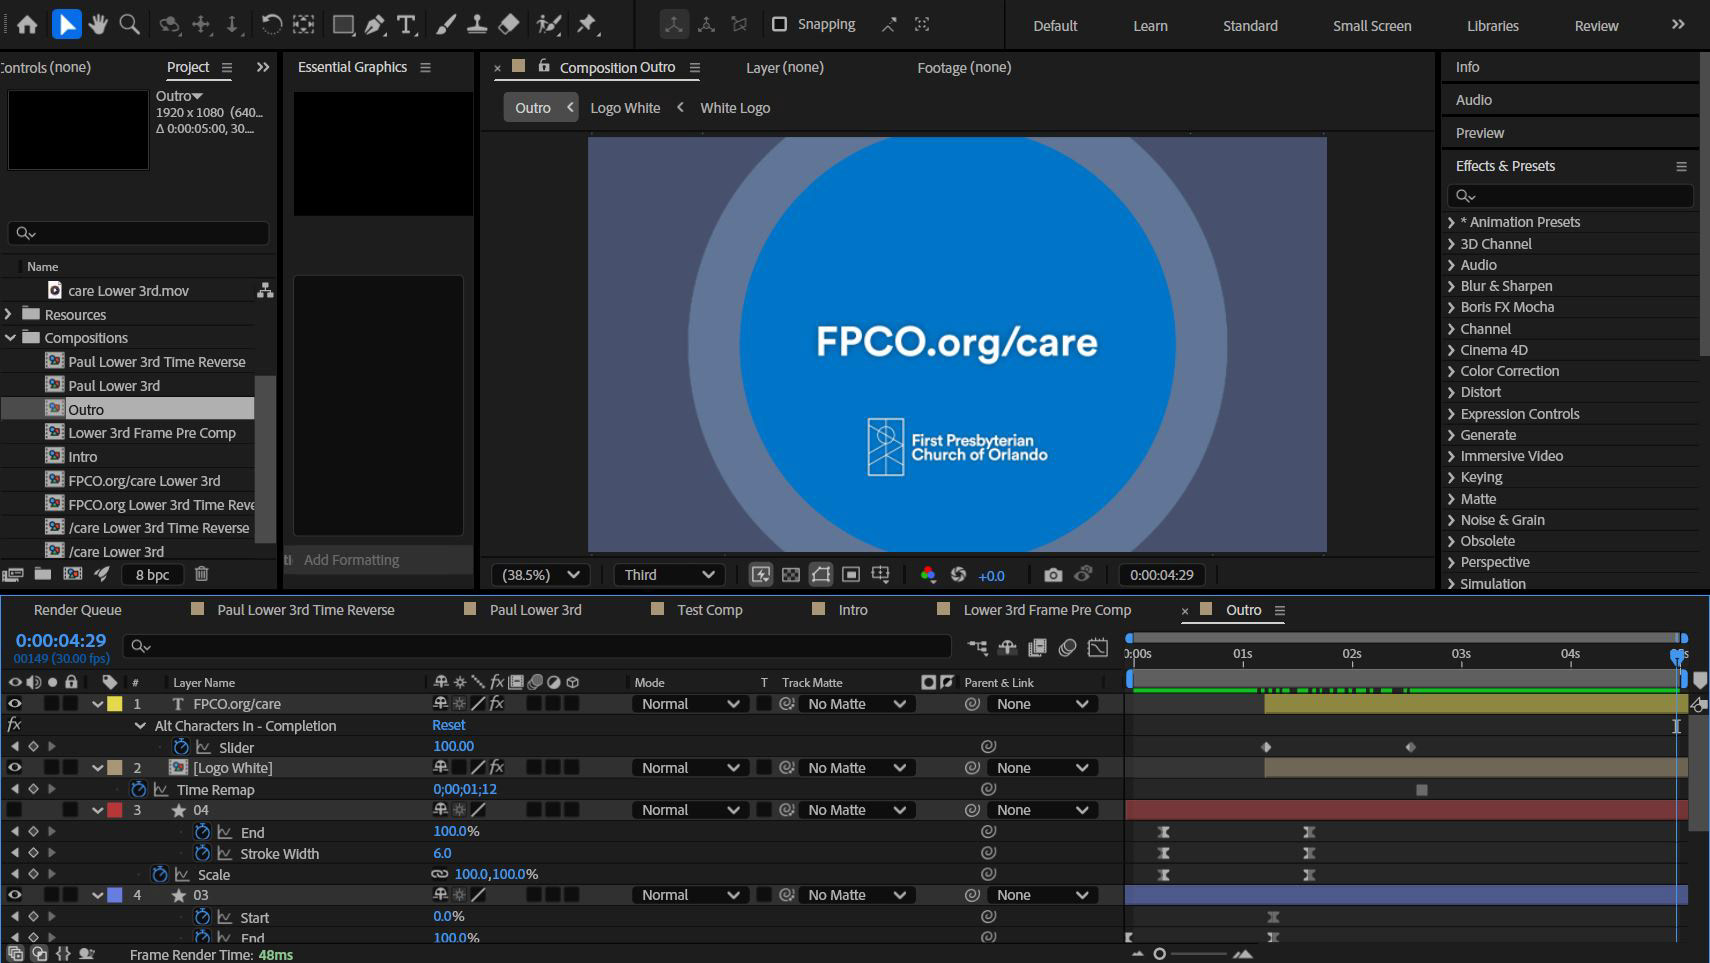This screenshot has height=963, width=1710.
Task: Toggle the transparency grid in the viewer
Action: coord(791,575)
